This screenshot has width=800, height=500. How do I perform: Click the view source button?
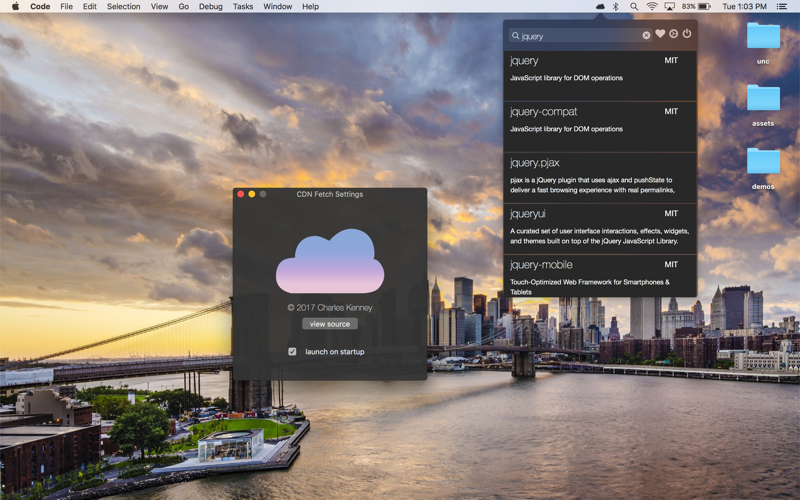point(330,324)
